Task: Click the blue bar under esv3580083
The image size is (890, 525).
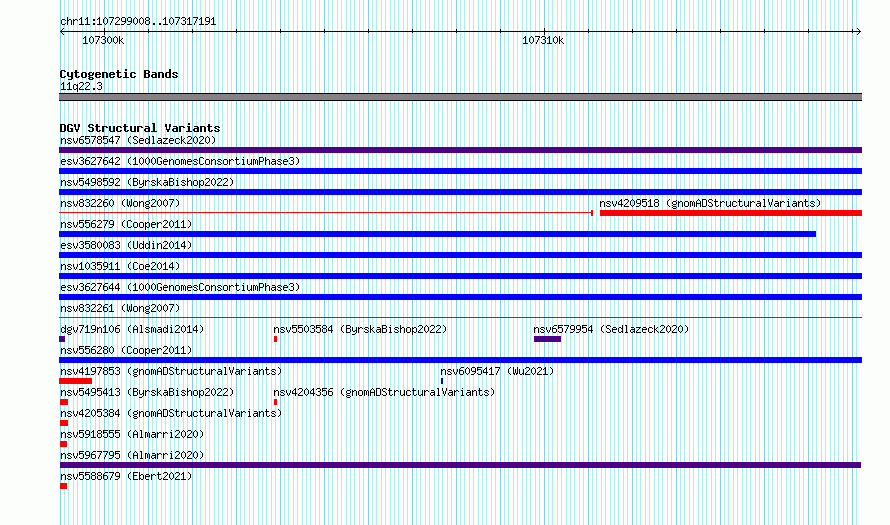Action: 460,255
